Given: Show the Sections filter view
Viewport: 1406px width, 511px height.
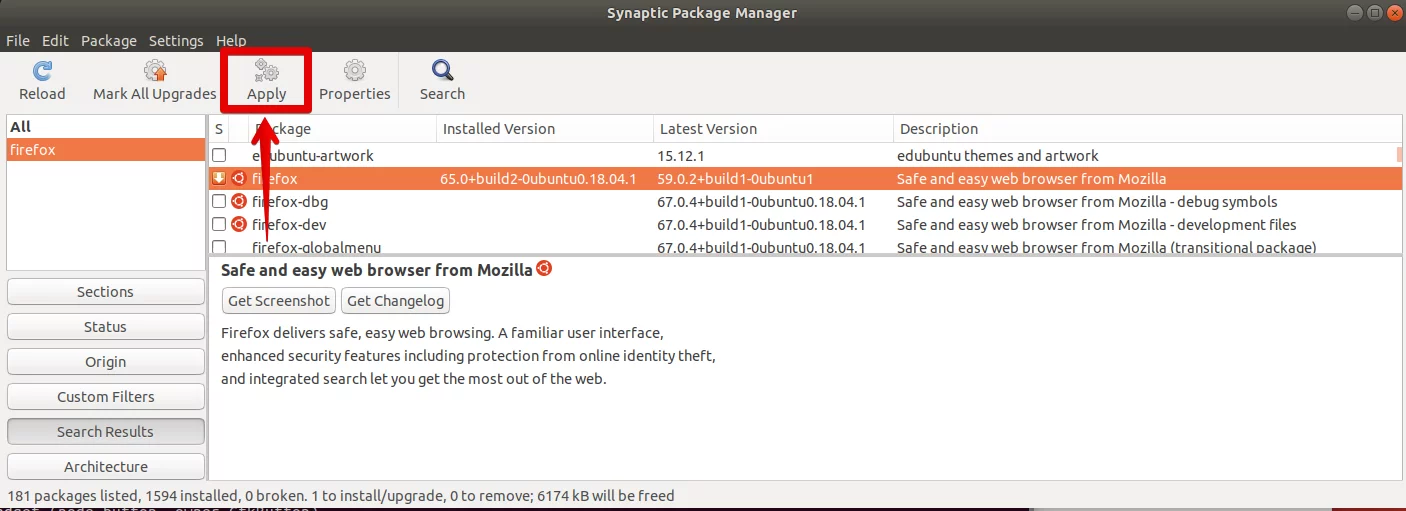Looking at the screenshot, I should click(x=105, y=292).
